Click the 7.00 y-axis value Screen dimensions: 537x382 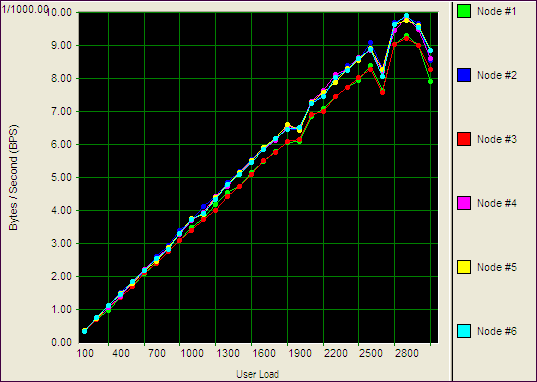(62, 112)
